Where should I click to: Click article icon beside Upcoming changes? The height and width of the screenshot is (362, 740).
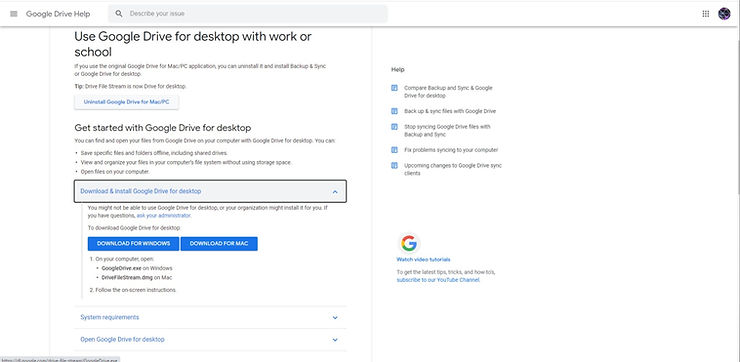tap(395, 165)
